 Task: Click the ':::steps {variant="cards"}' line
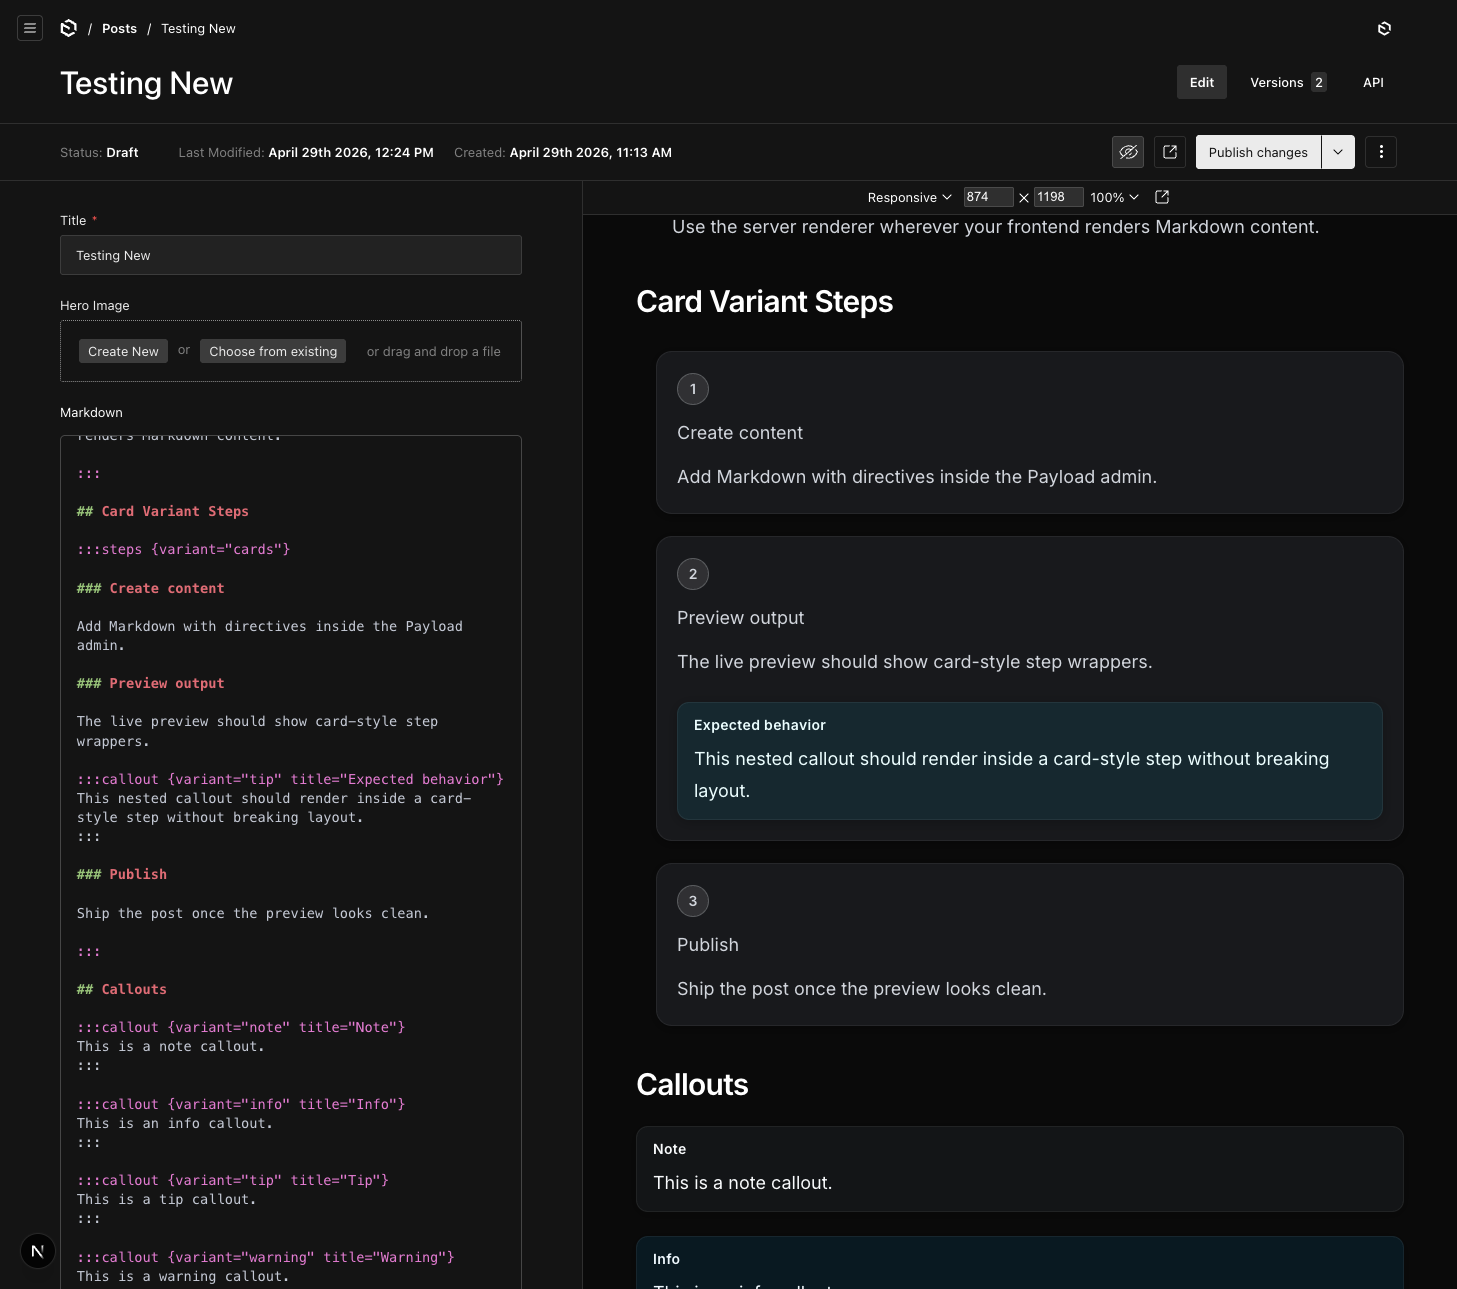point(183,549)
